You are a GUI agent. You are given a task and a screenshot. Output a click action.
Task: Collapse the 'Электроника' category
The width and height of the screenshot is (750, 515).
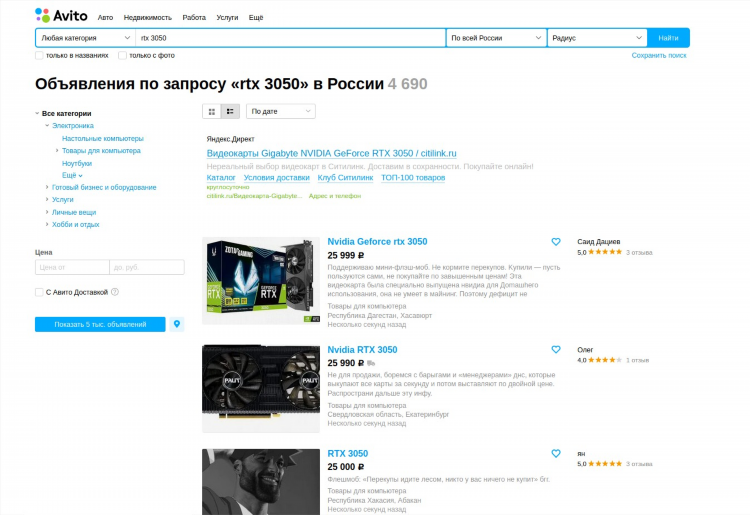coord(47,125)
